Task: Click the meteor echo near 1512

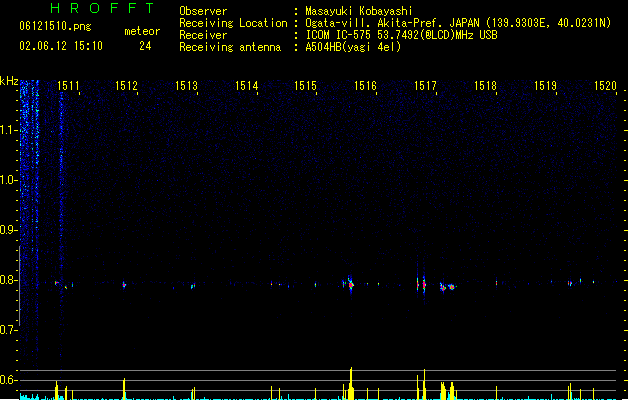Action: [x=124, y=284]
